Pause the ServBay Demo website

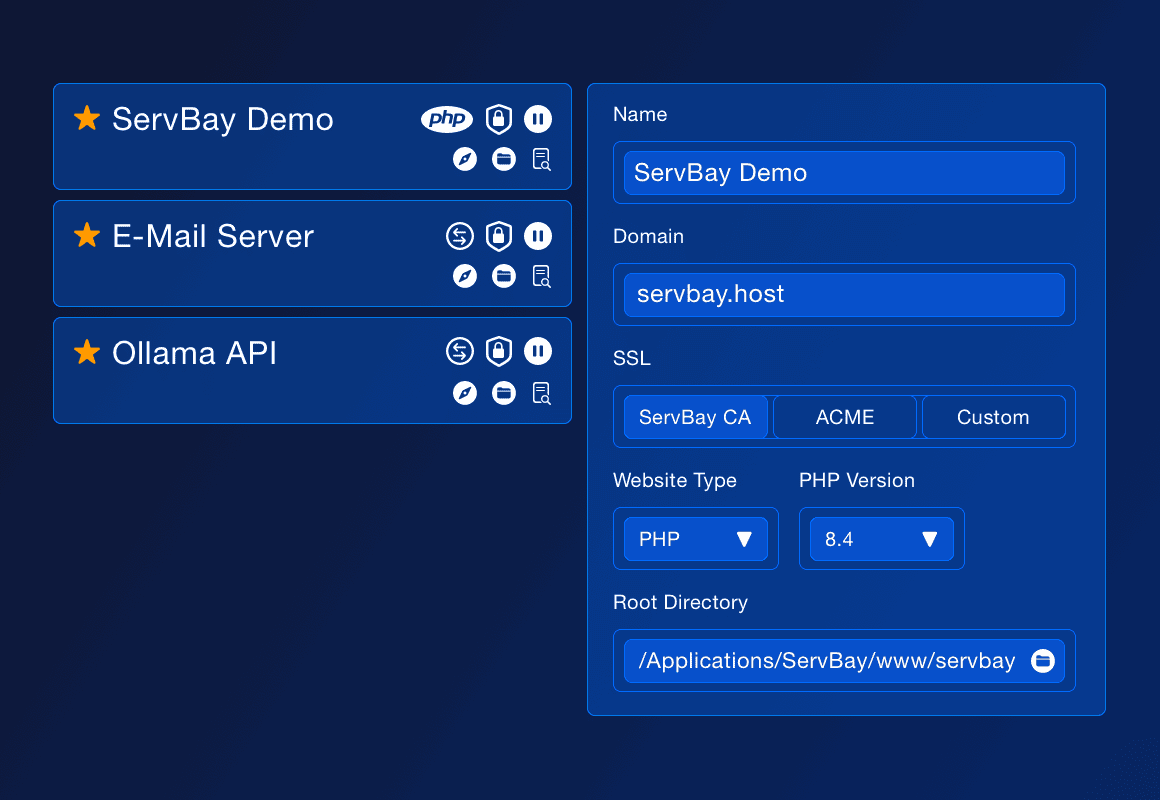538,118
